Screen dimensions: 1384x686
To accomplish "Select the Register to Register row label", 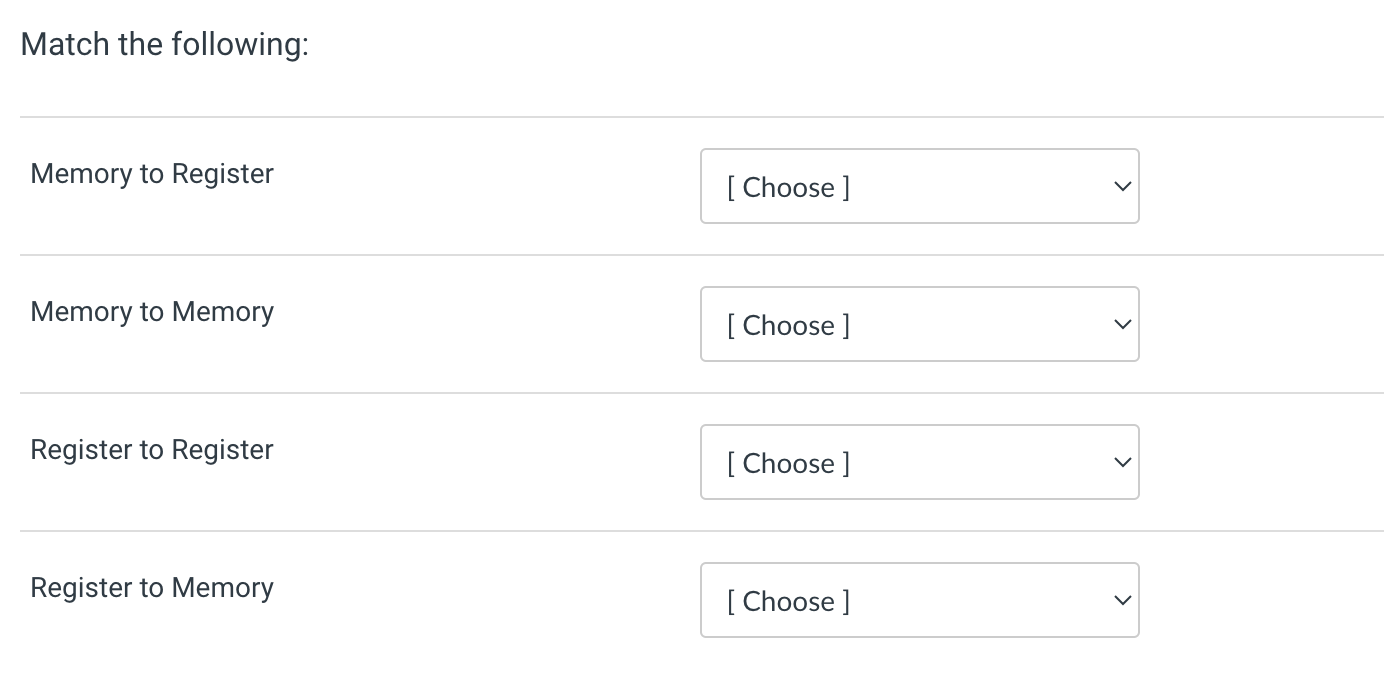I will pyautogui.click(x=151, y=449).
